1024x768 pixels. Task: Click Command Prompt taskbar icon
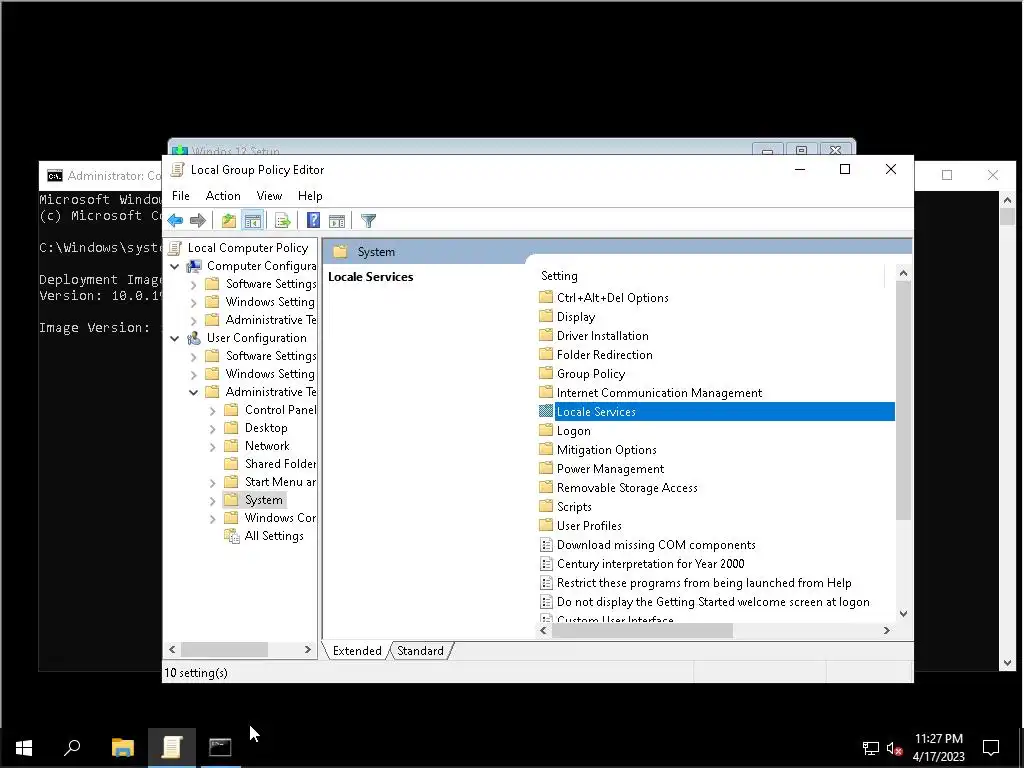pos(220,747)
